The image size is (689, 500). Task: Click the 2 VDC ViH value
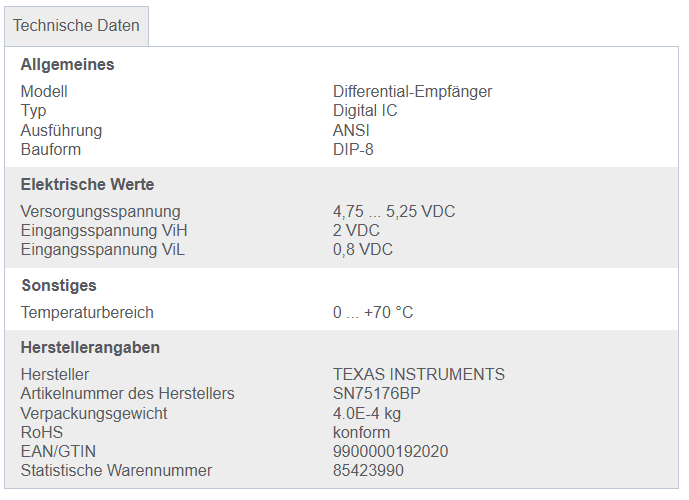click(356, 231)
